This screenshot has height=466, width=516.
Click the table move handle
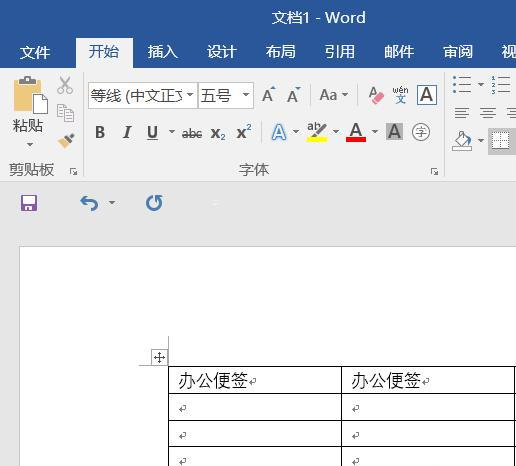click(x=159, y=358)
